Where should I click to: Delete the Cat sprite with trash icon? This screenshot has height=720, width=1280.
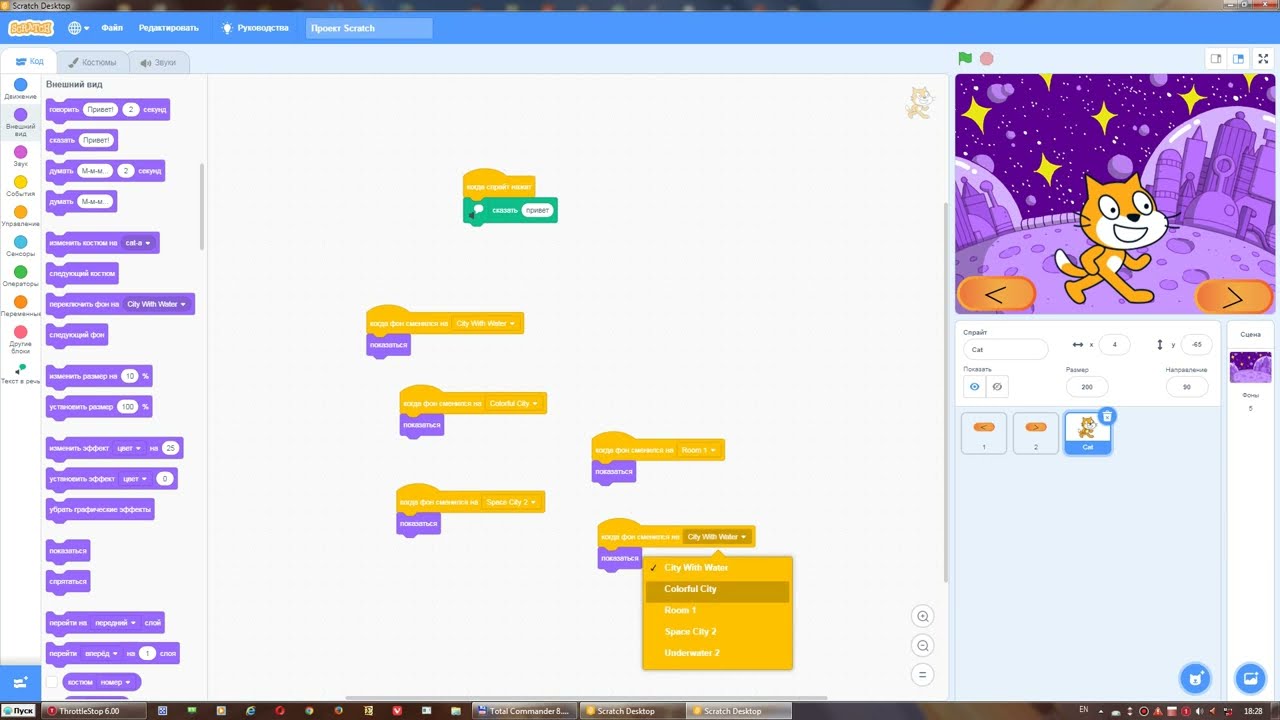pos(1107,416)
